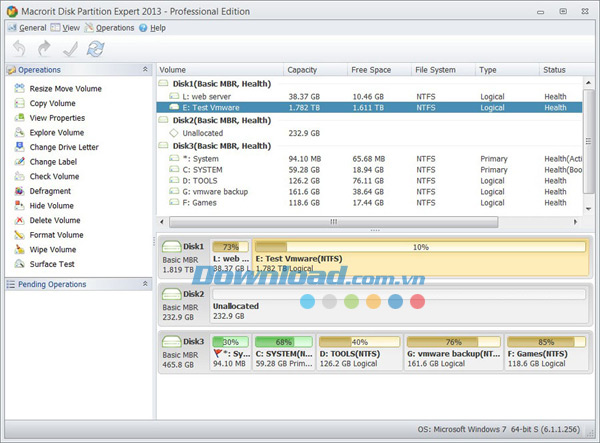Image resolution: width=600 pixels, height=443 pixels.
Task: Click the Redo toolbar arrow
Action: click(x=44, y=49)
